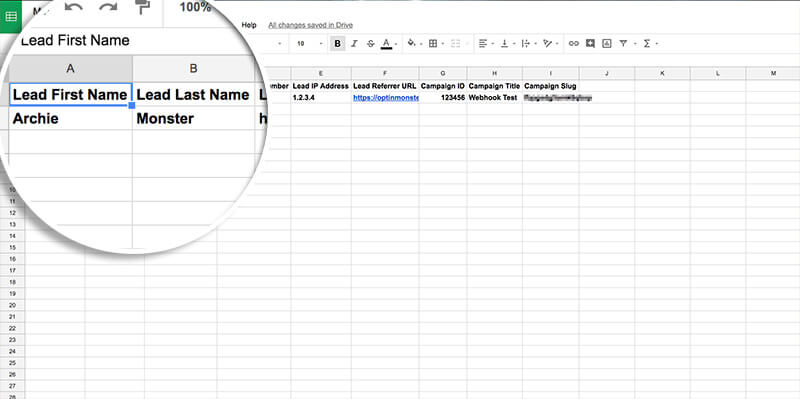
Task: Toggle strikethrough formatting in the toolbar
Action: (370, 44)
